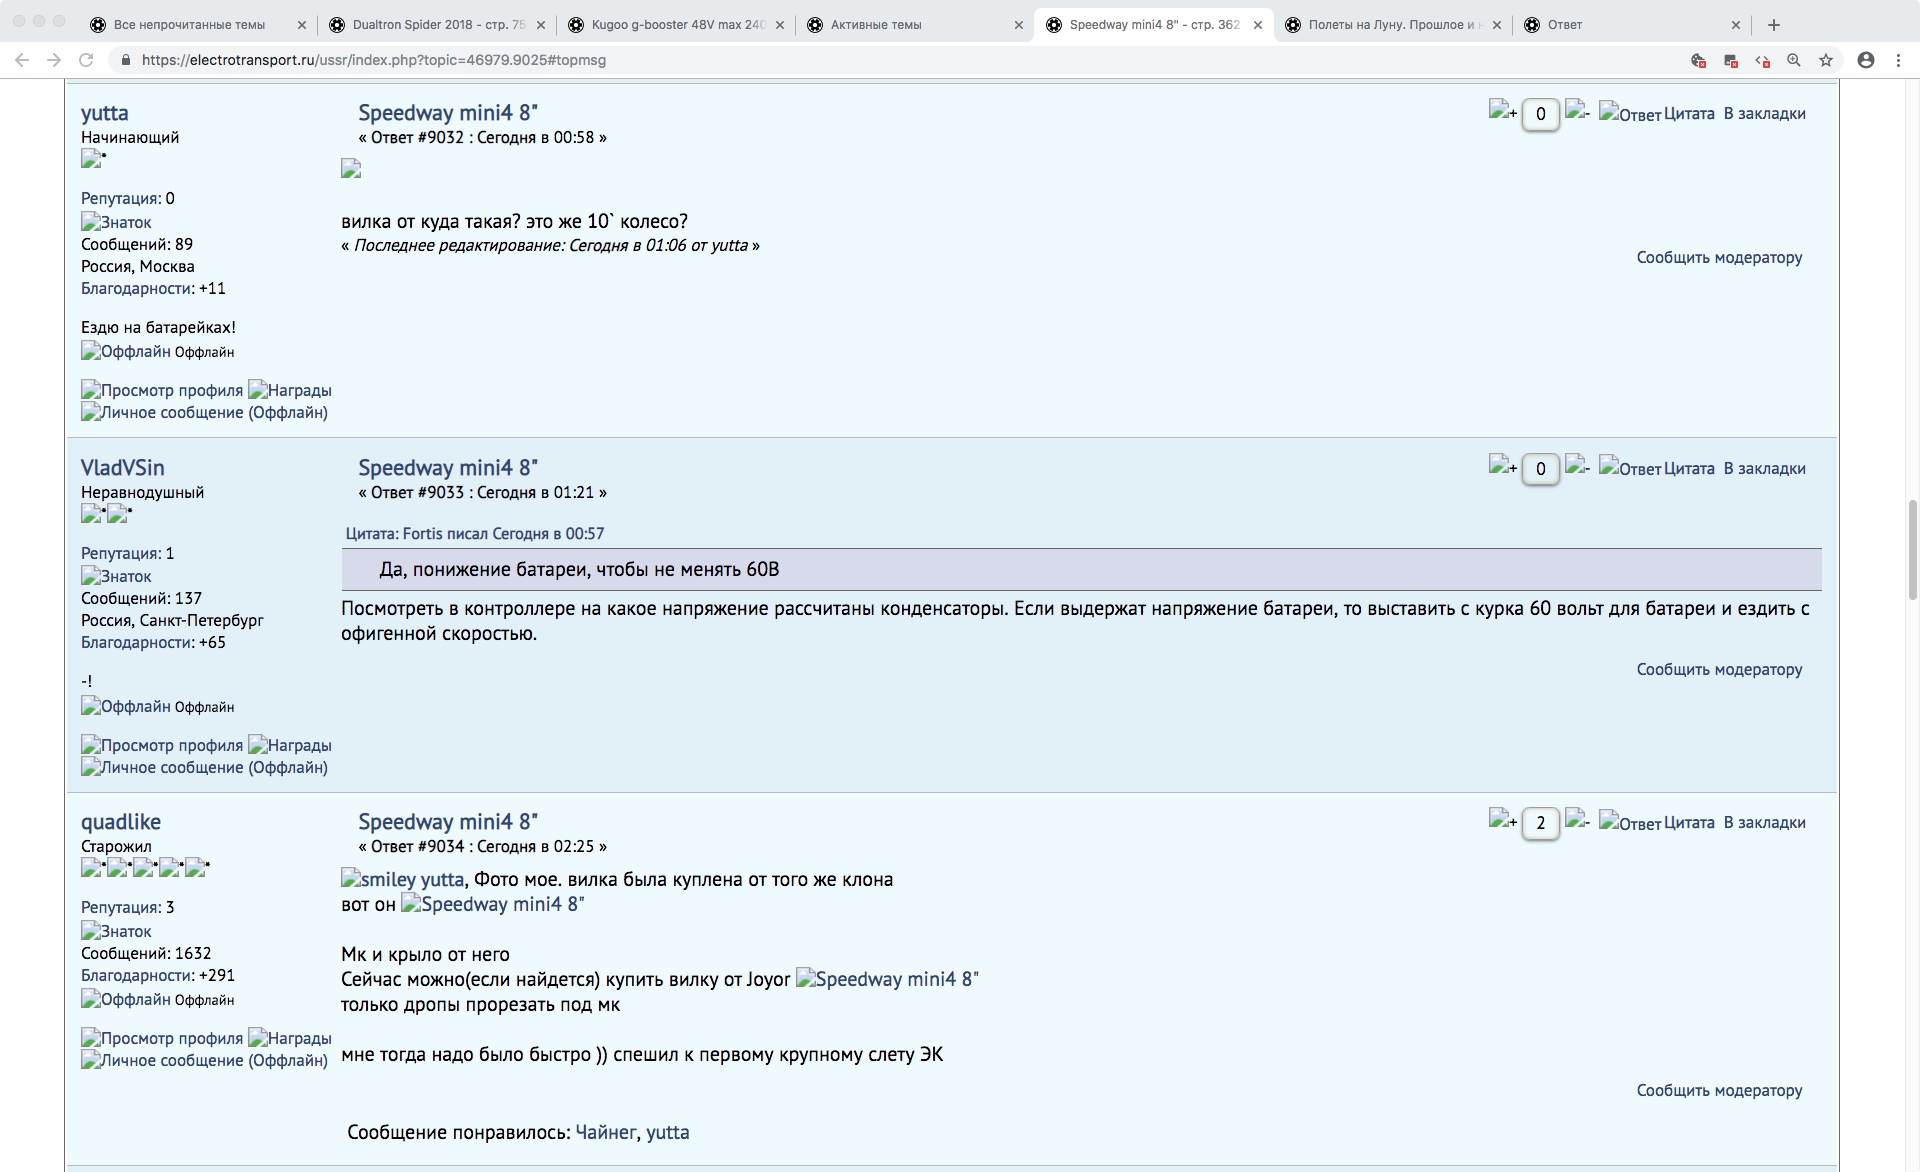Open the Chrome three-dot menu
Screen dimensions: 1920x1172
click(1898, 60)
